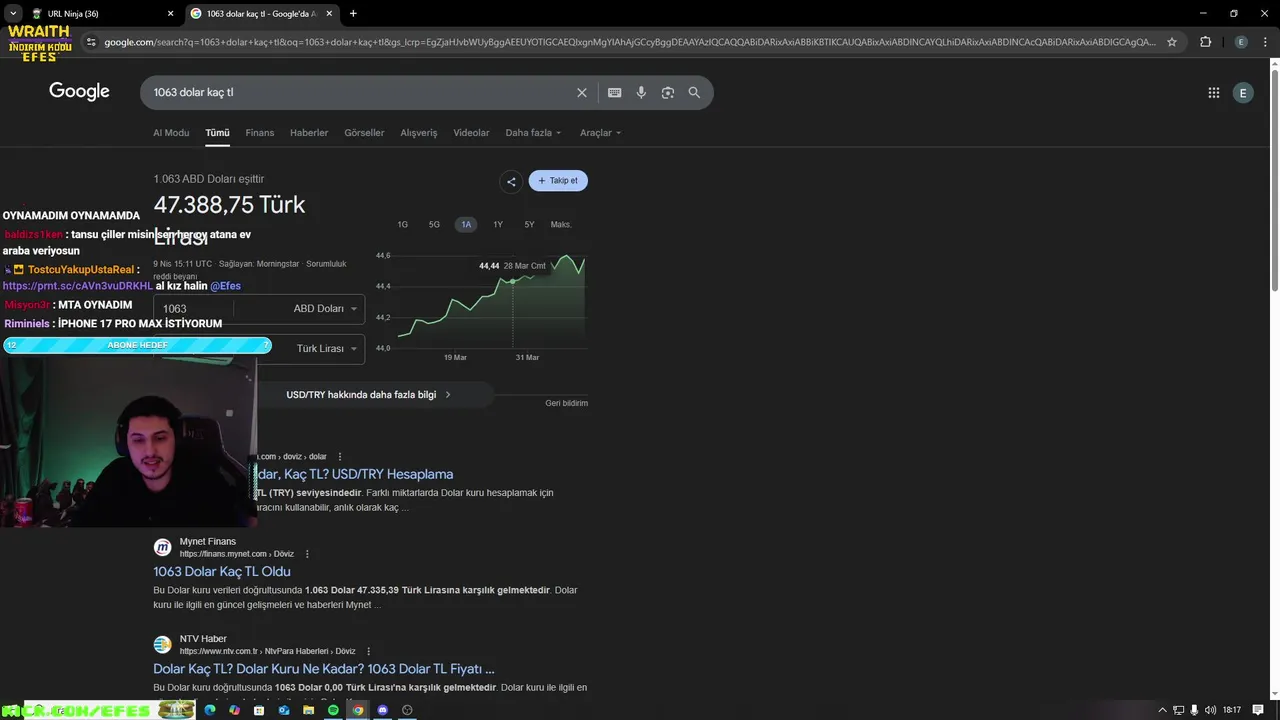Search by image with Google Lens

coord(668,92)
